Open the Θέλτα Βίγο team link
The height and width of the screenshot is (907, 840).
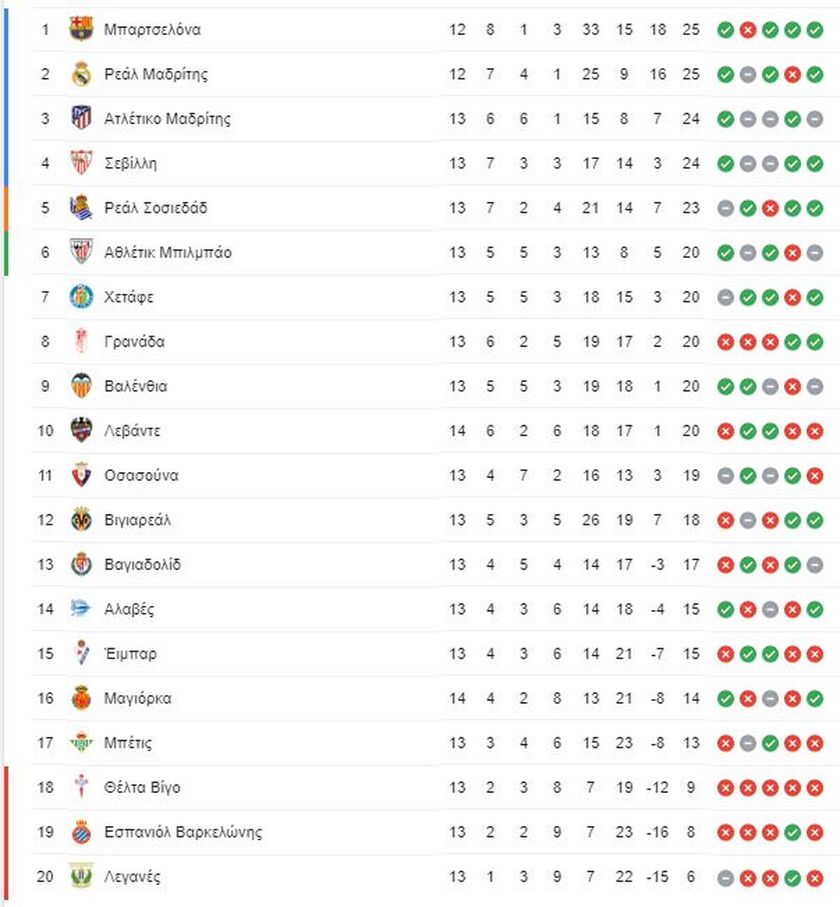(142, 787)
